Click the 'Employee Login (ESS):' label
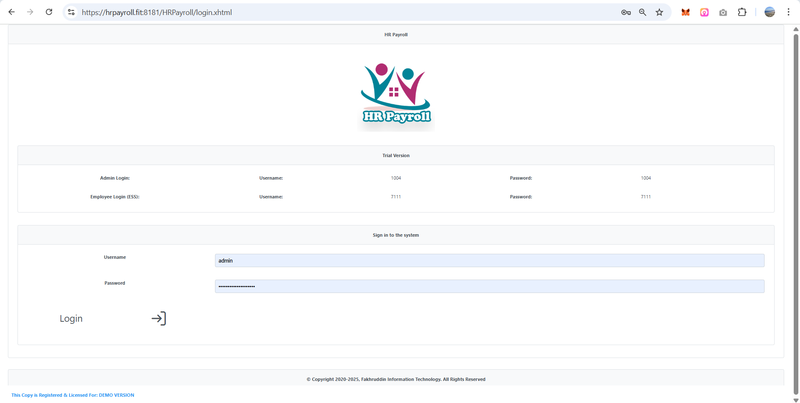Image resolution: width=800 pixels, height=403 pixels. [115, 196]
